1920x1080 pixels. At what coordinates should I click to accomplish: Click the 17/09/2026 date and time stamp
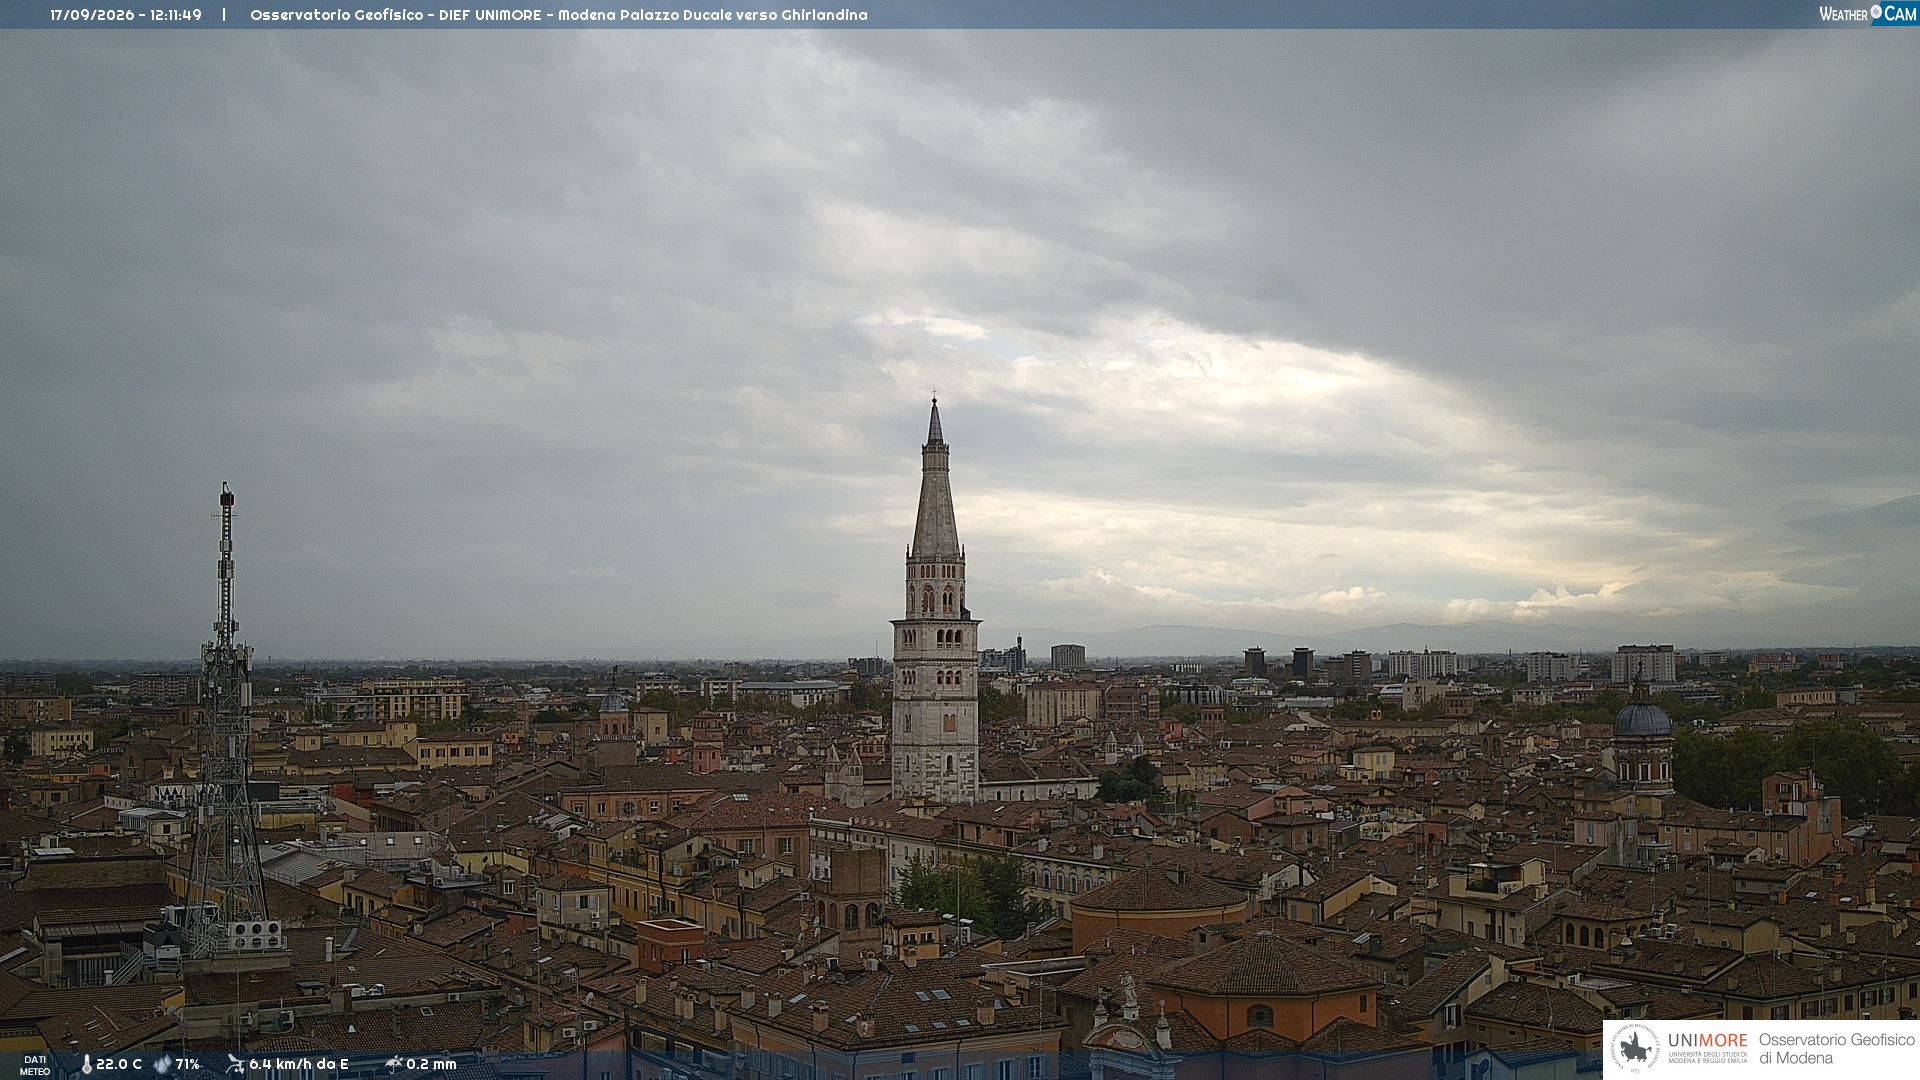pos(126,15)
